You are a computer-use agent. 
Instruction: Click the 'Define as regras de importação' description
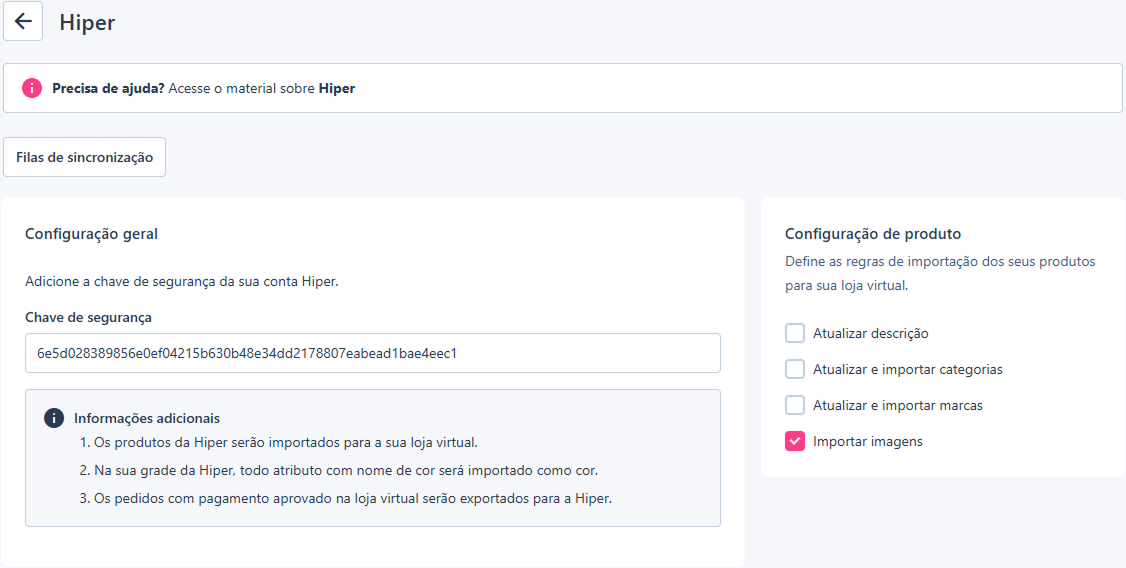coord(940,273)
